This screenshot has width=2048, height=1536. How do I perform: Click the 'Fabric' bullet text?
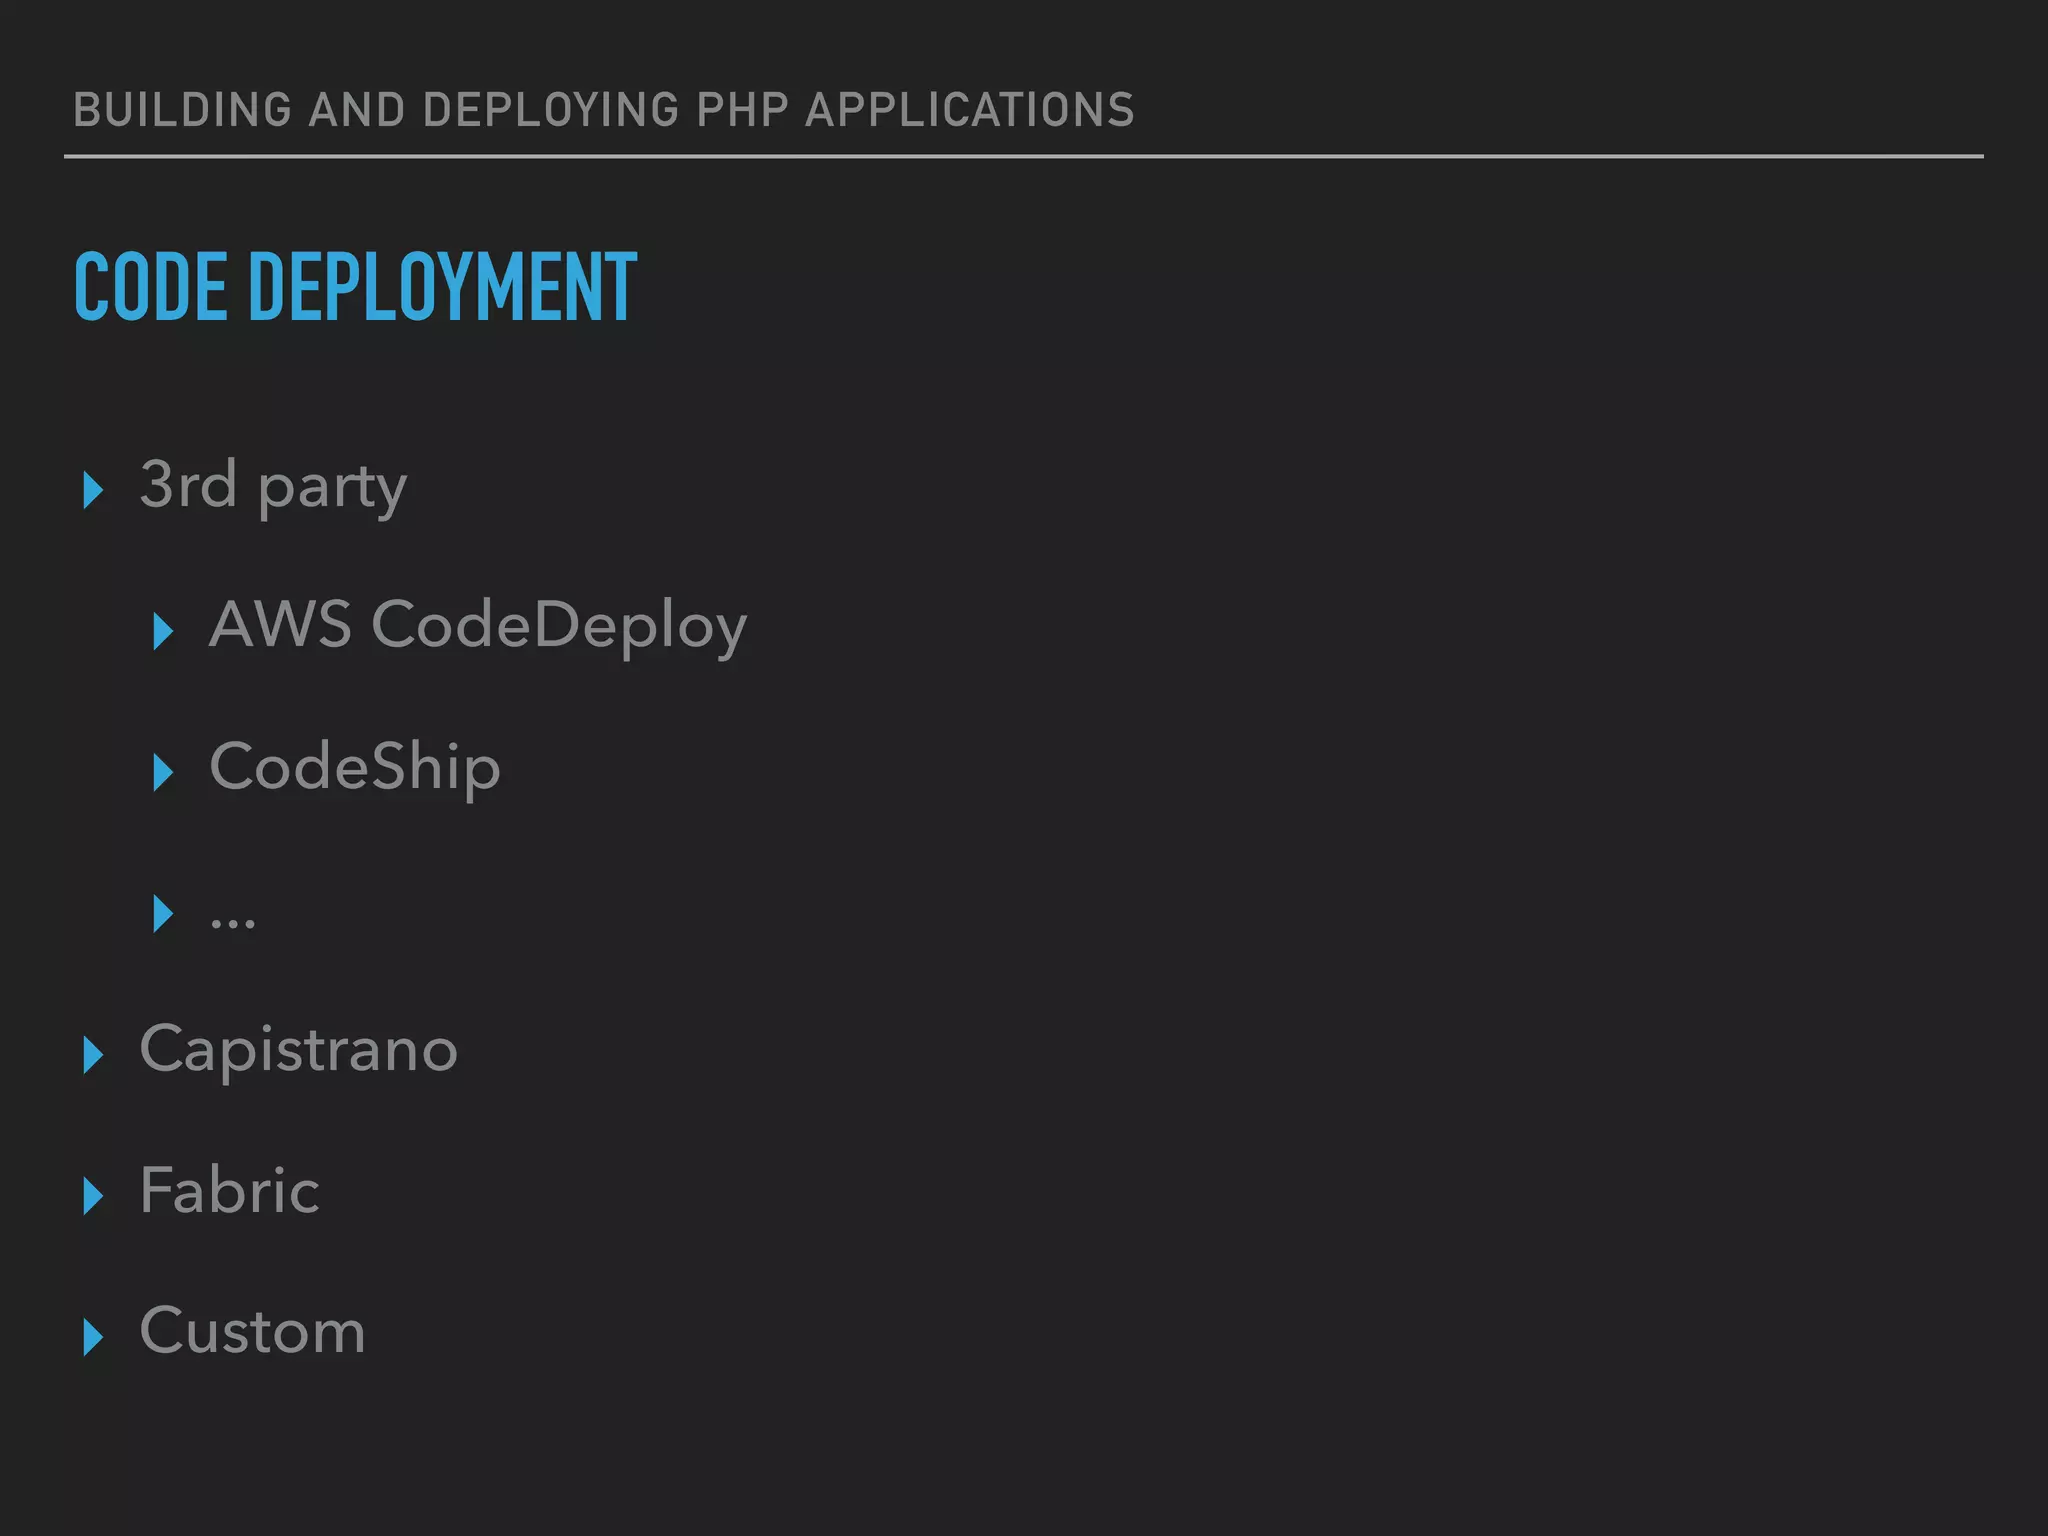pyautogui.click(x=229, y=1190)
